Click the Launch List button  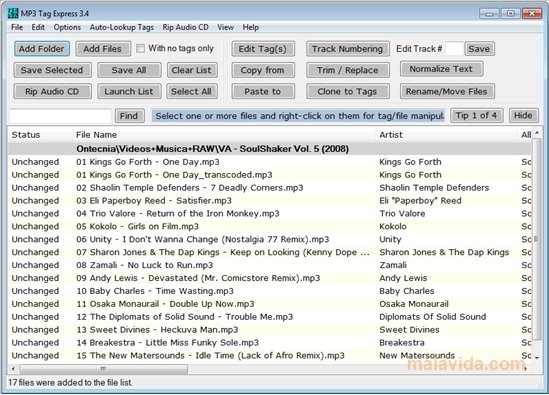point(129,91)
